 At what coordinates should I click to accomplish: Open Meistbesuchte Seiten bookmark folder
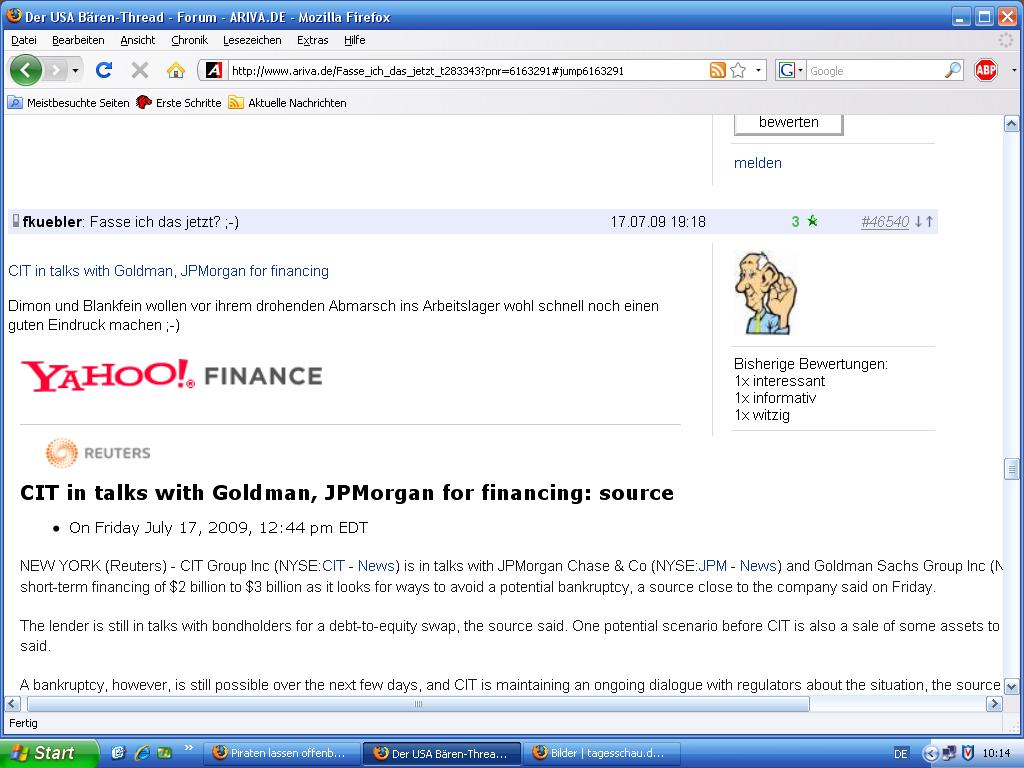click(x=69, y=103)
